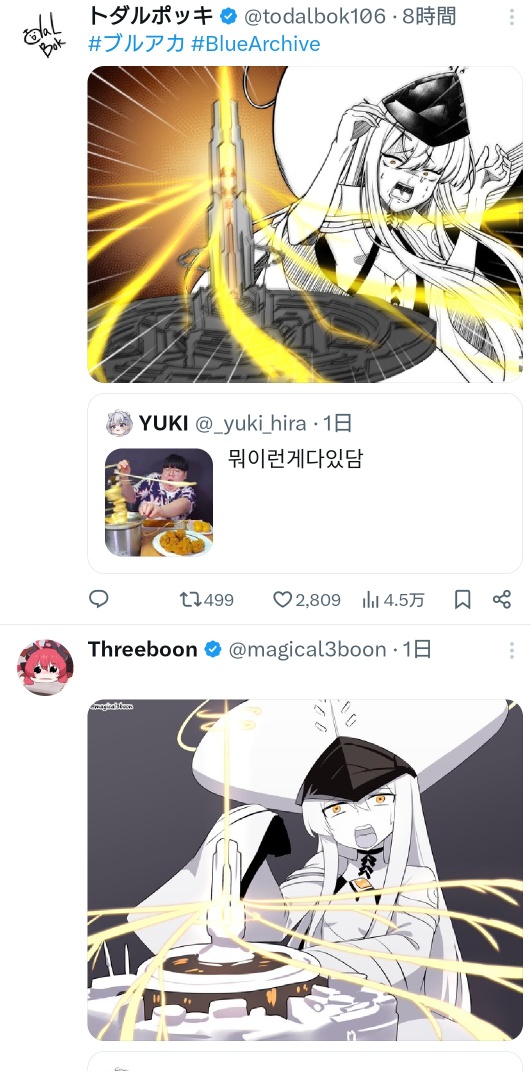
Task: View トダルポッキ's manga illustration image
Action: [x=305, y=224]
